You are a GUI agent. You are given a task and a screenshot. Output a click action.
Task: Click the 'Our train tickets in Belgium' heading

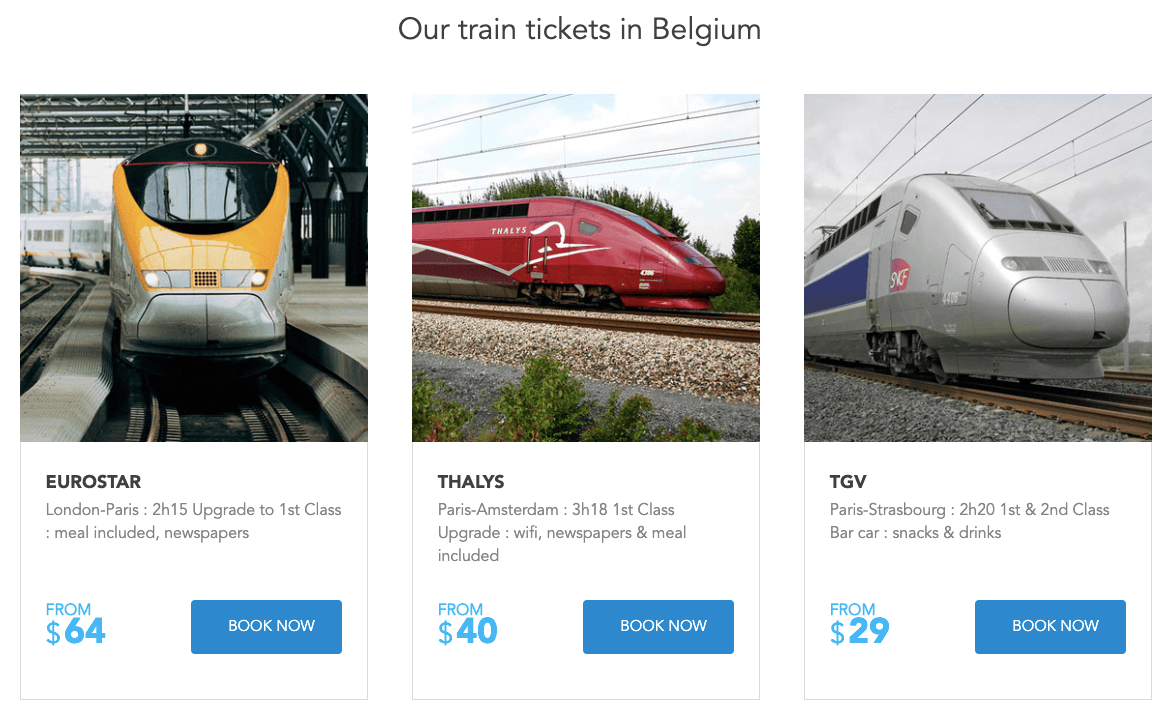(580, 29)
